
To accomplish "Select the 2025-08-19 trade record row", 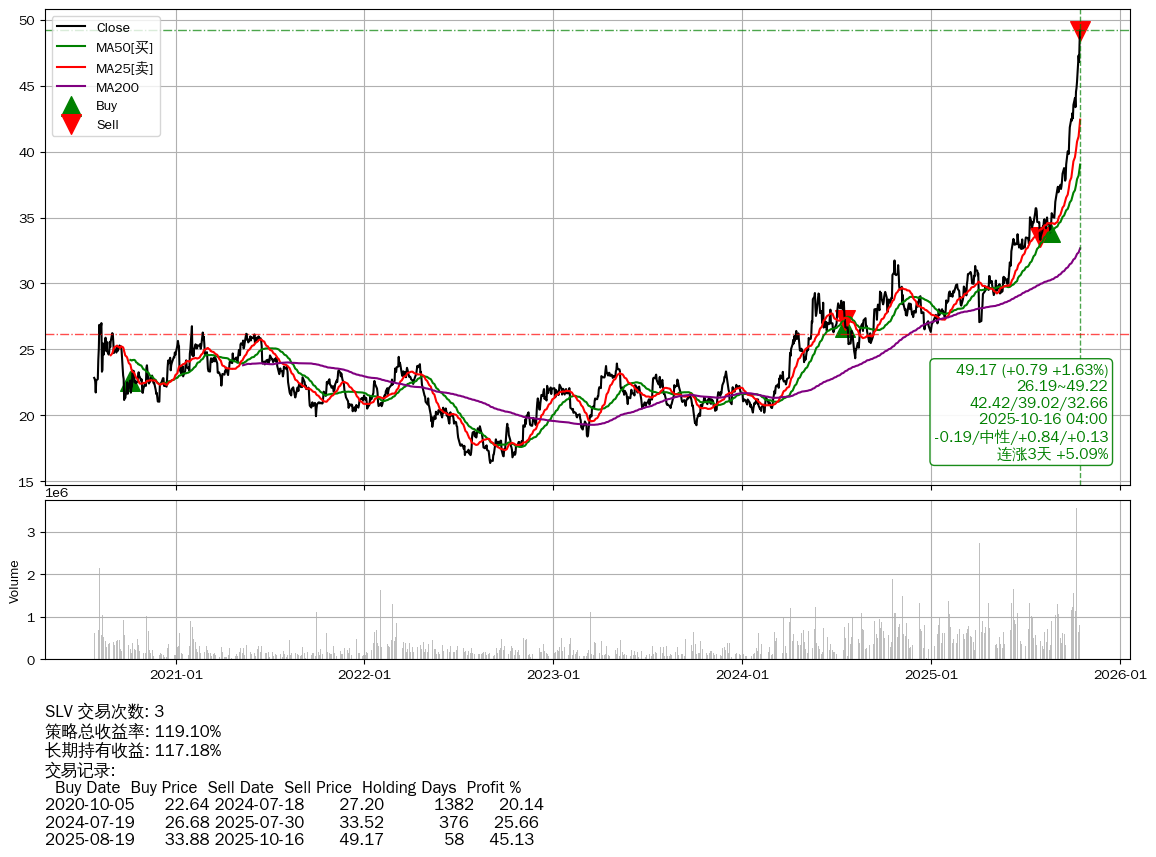I will pos(290,839).
